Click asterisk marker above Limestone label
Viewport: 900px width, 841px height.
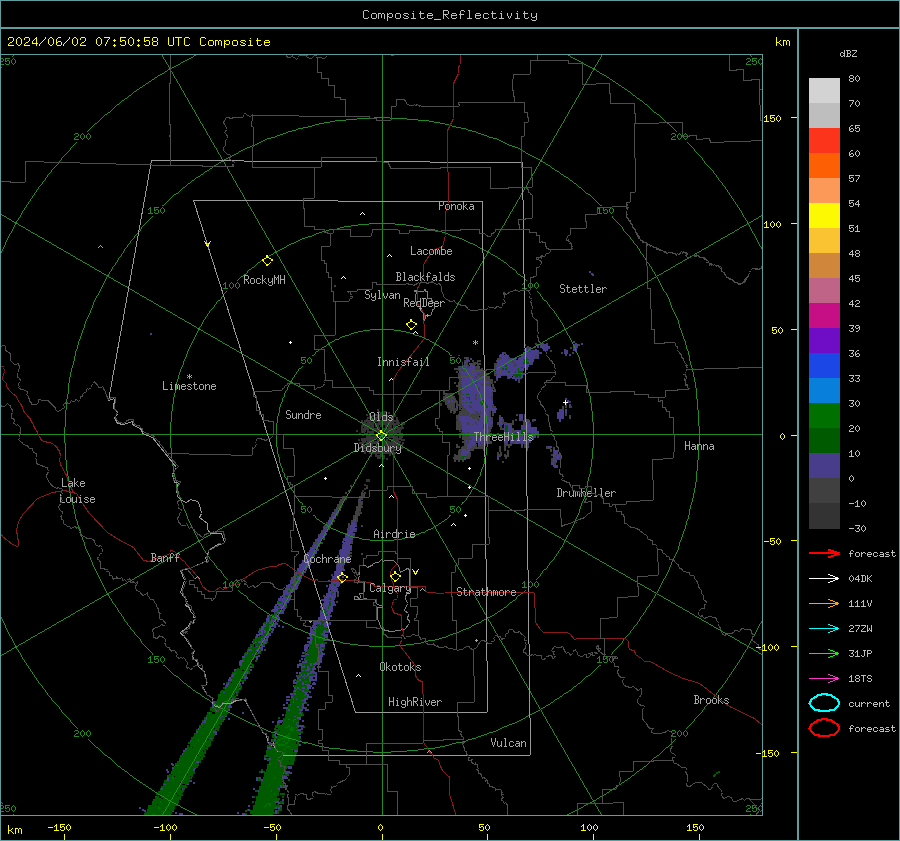pyautogui.click(x=189, y=377)
